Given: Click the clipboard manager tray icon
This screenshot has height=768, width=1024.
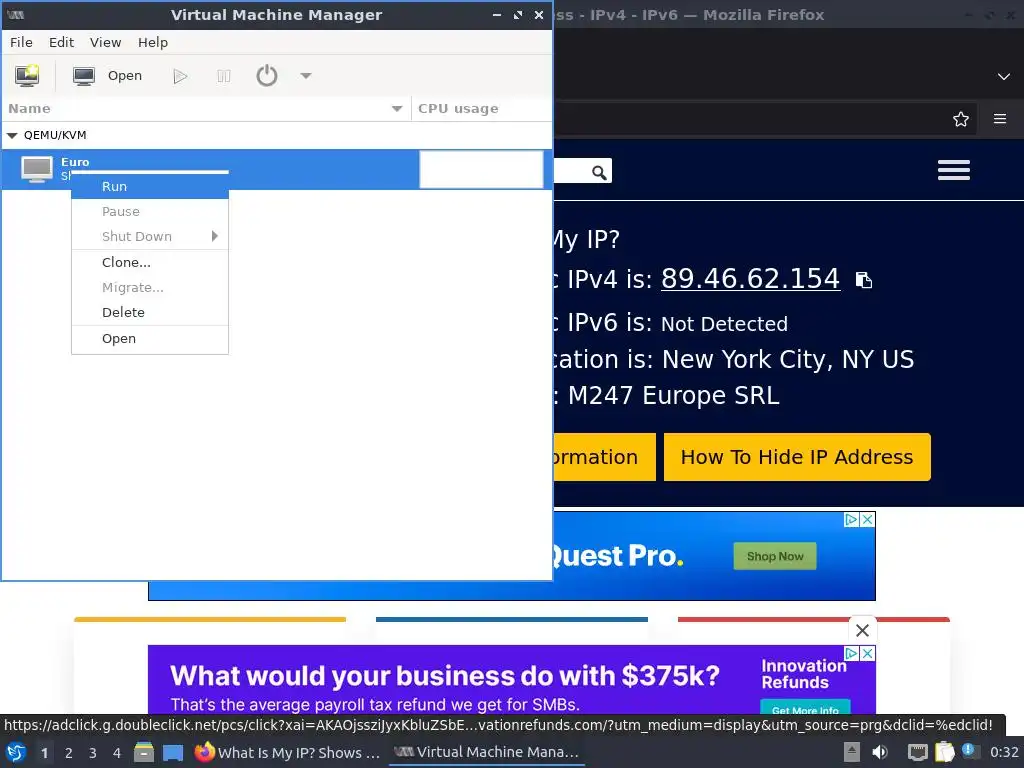Looking at the screenshot, I should [944, 752].
